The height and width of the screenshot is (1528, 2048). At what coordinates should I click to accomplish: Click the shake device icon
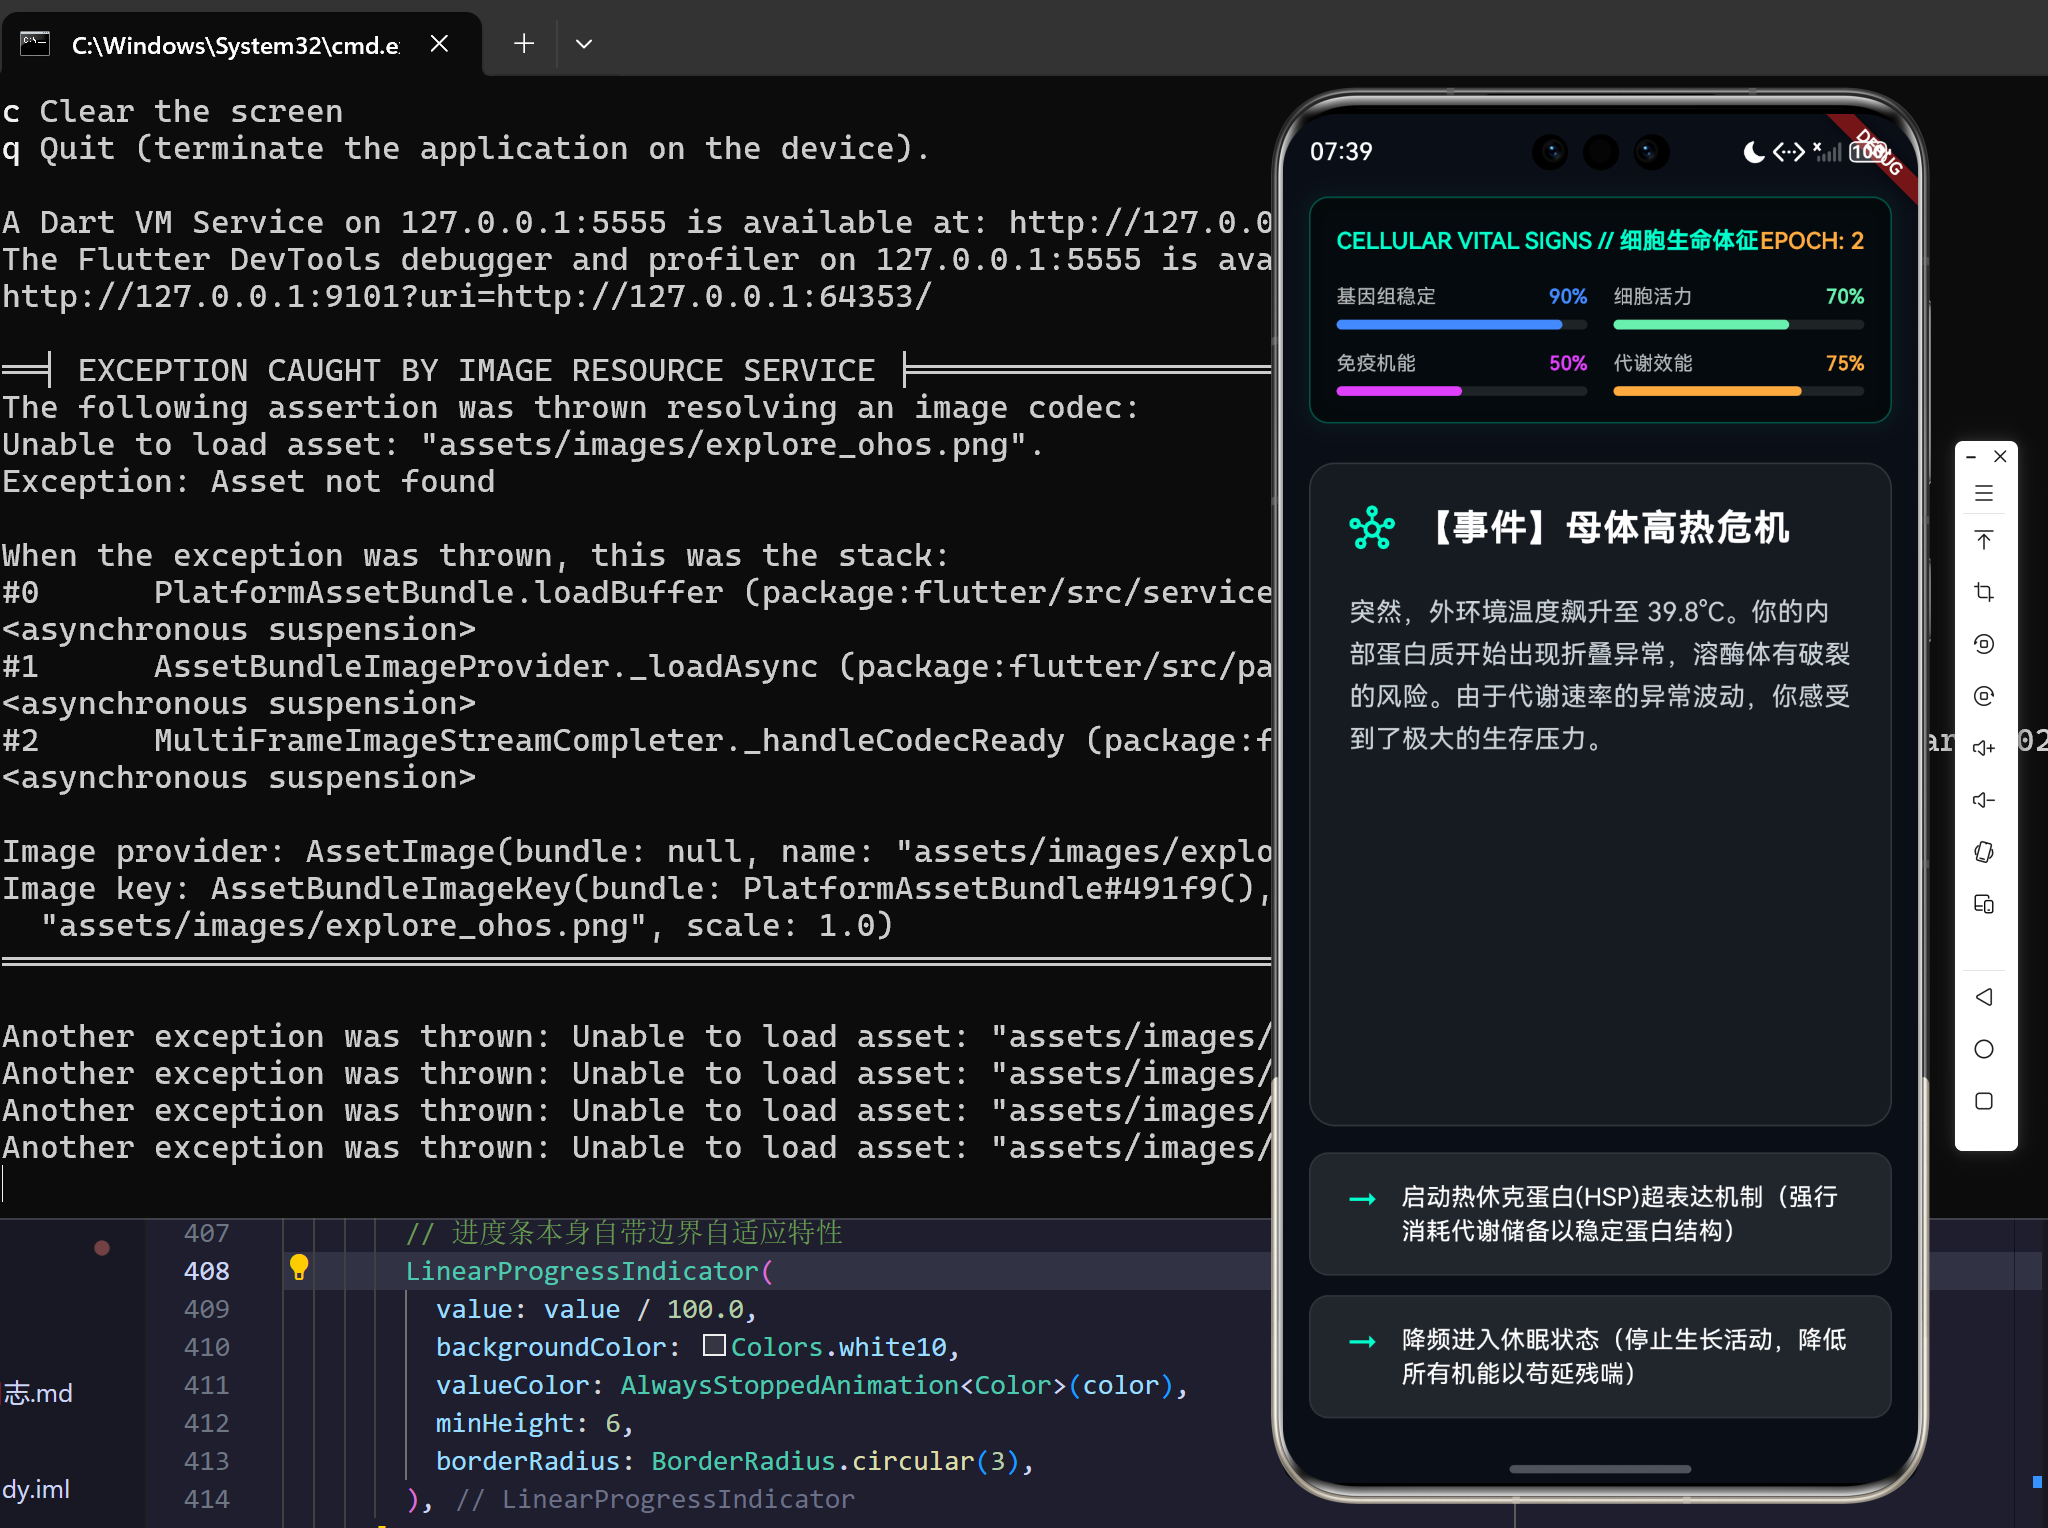point(1984,852)
